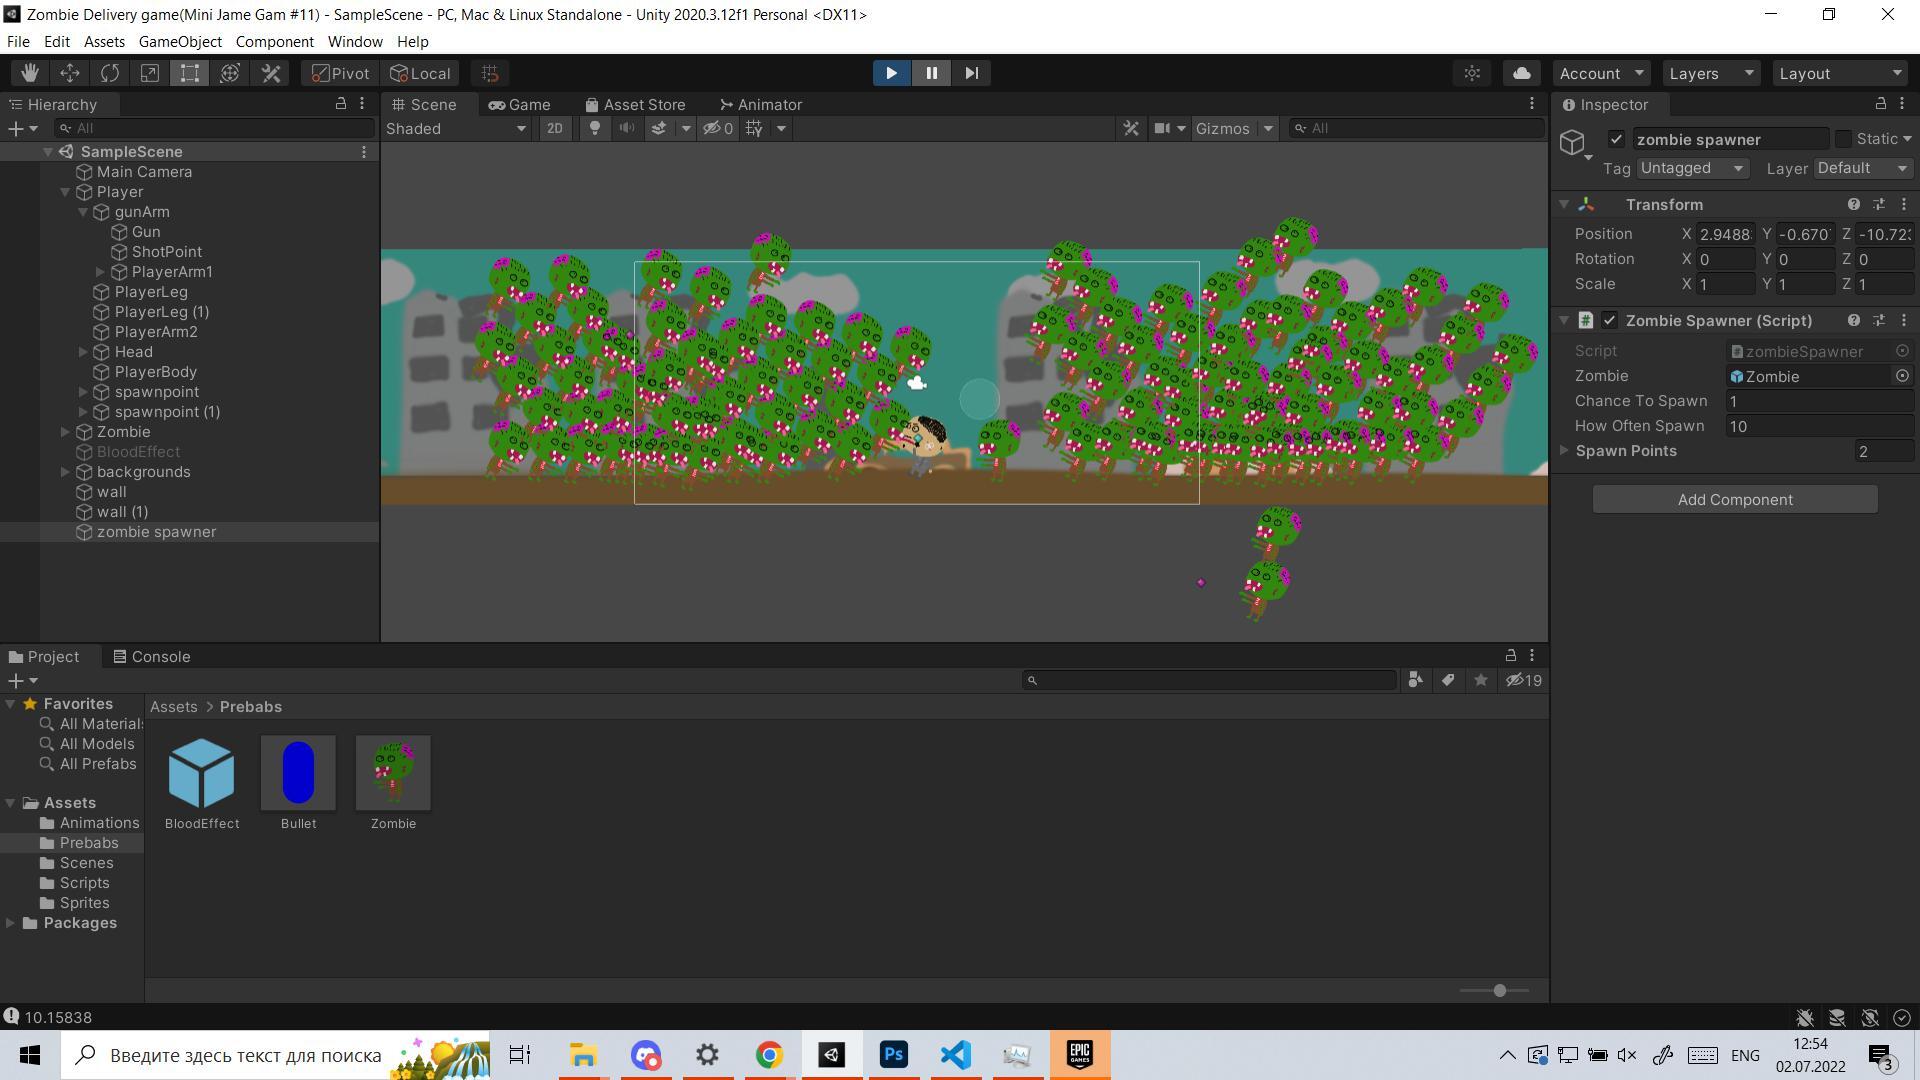Toggle 2D scene view mode
The width and height of the screenshot is (1920, 1080).
554,128
